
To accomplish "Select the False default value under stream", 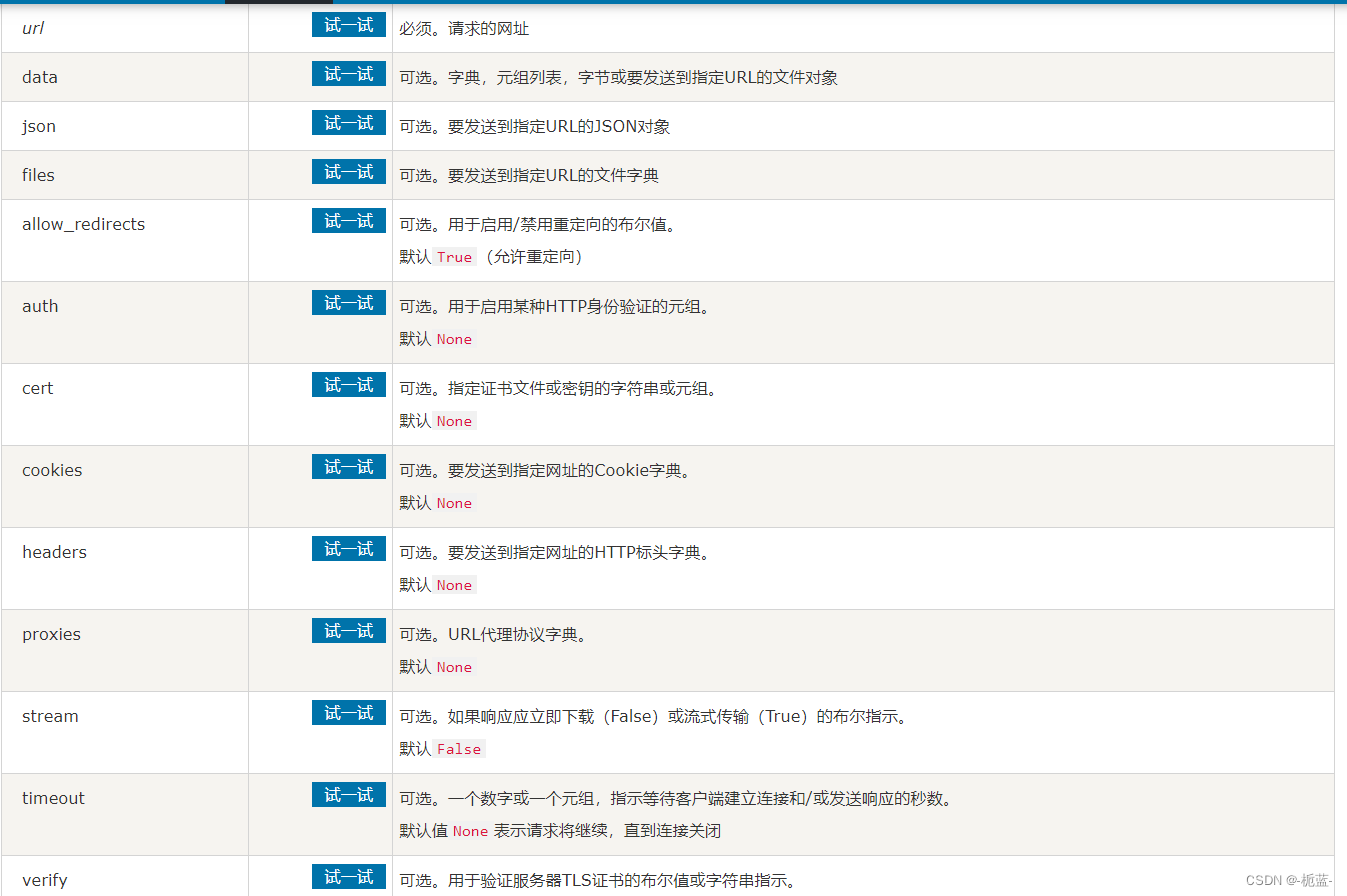I will point(459,748).
